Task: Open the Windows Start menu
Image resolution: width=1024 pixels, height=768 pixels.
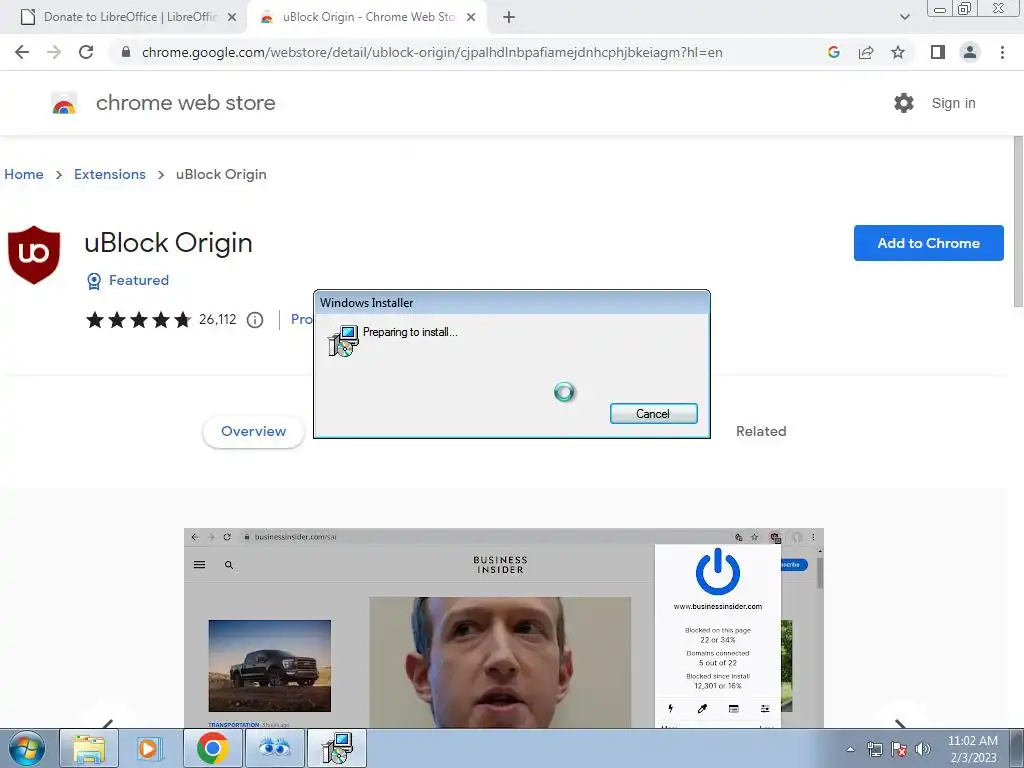Action: click(x=27, y=748)
